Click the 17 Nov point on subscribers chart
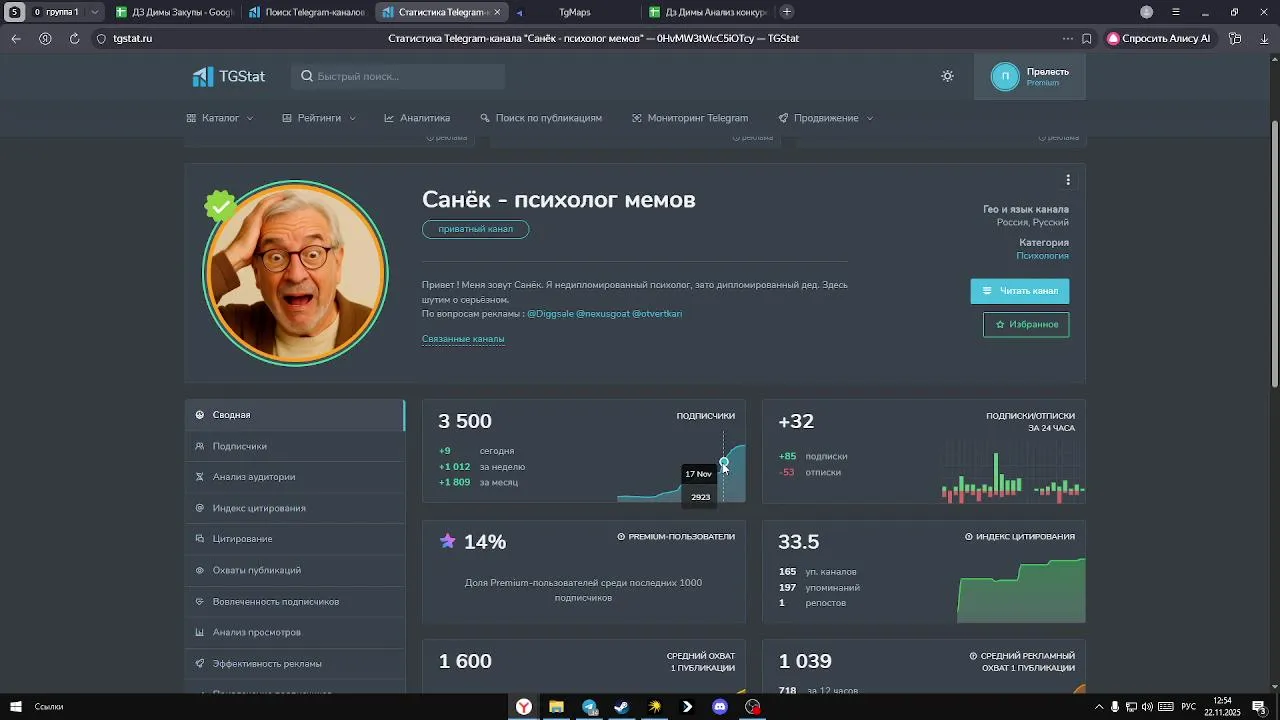The width and height of the screenshot is (1280, 720). coord(724,462)
